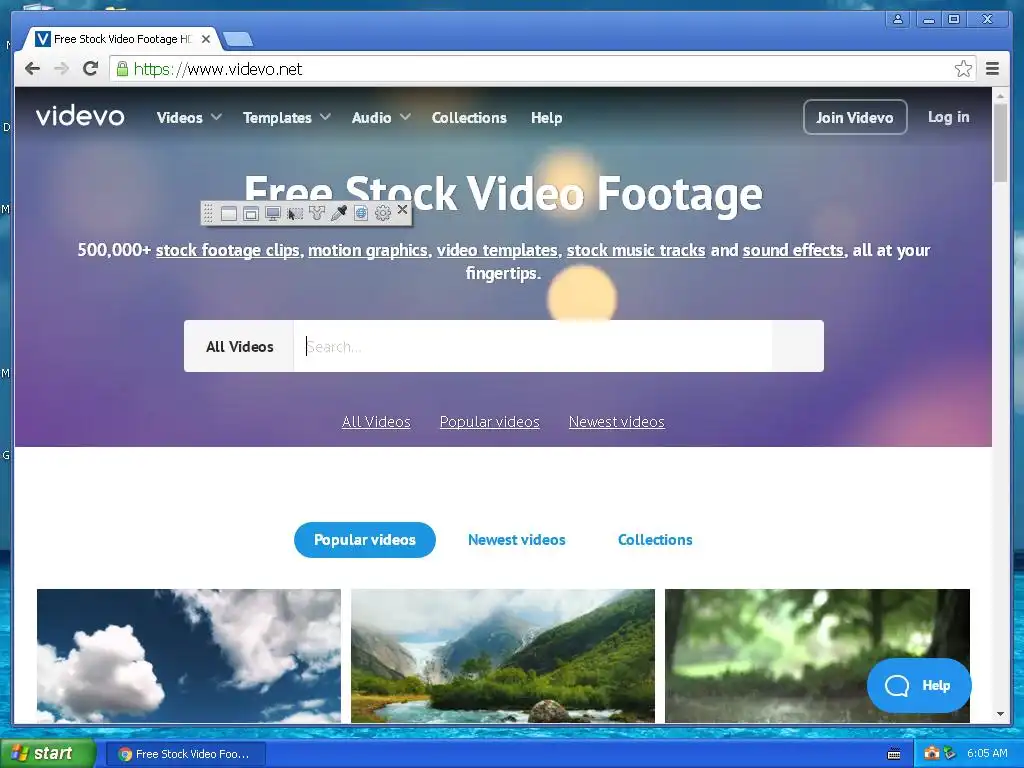Click the on-screen keyboard taskbar icon

pos(894,754)
